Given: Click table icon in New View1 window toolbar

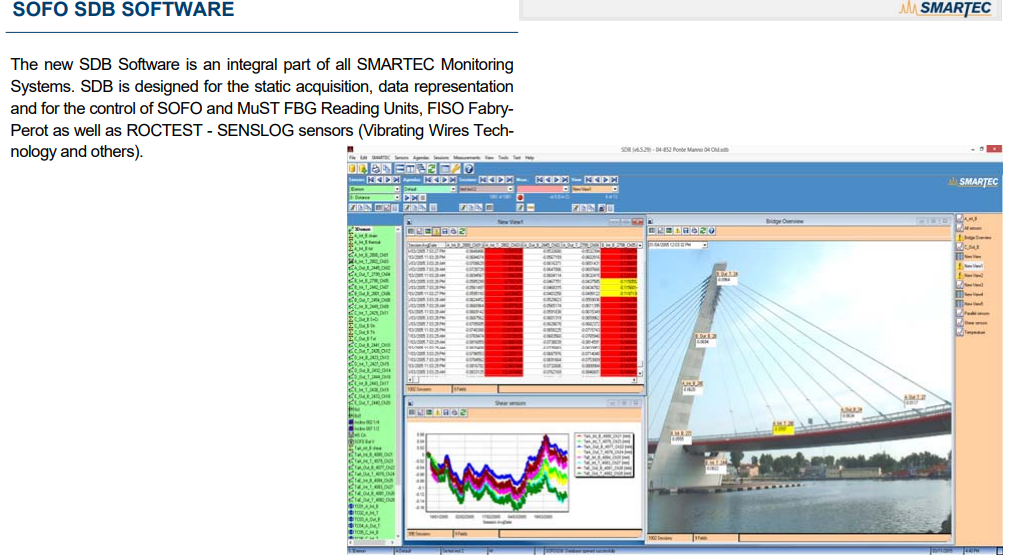Looking at the screenshot, I should 411,231.
